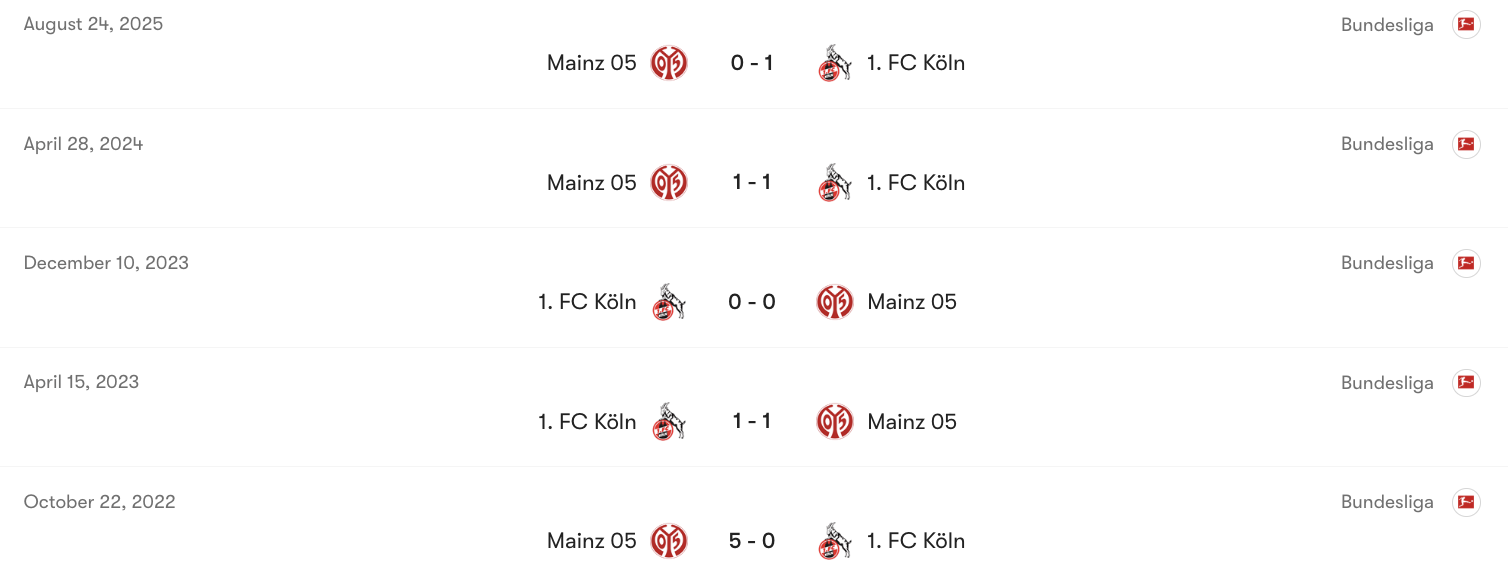The width and height of the screenshot is (1508, 578).
Task: Click the Bundesliga badge on April 15, 2023 row
Action: click(1466, 382)
